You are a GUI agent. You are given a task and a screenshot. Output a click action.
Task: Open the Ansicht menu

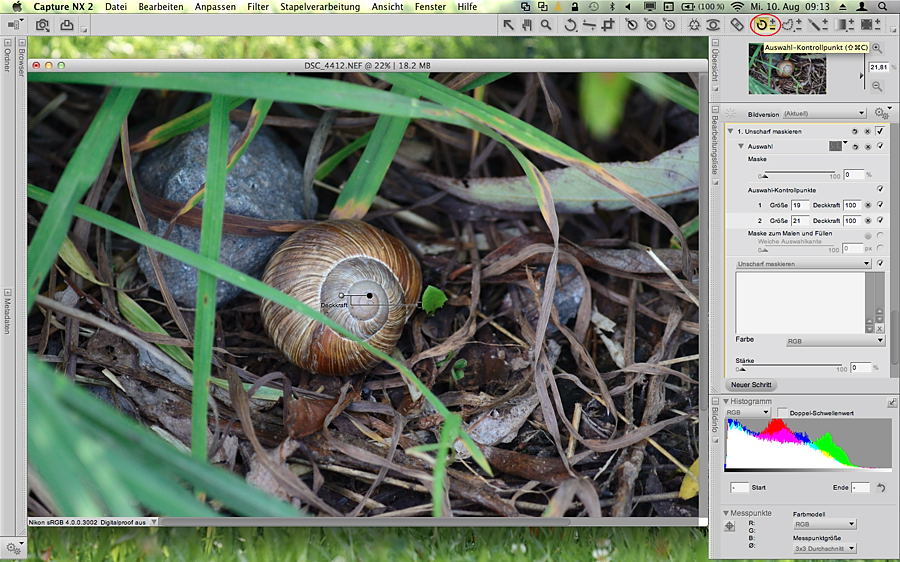point(387,7)
